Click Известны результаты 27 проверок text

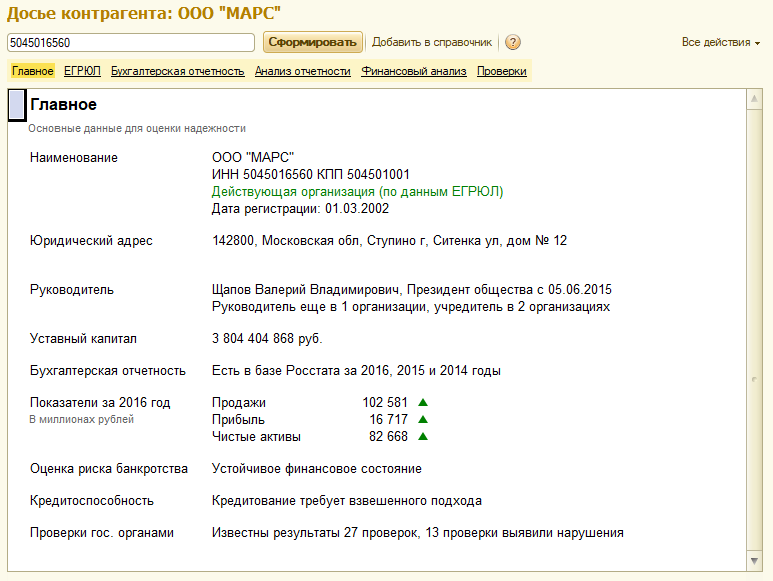point(418,533)
